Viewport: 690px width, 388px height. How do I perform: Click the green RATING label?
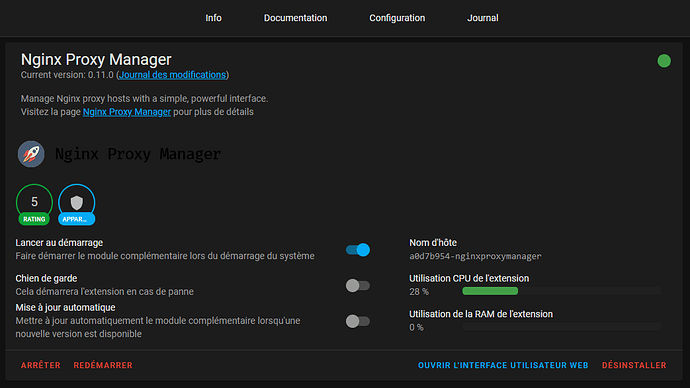click(x=34, y=219)
